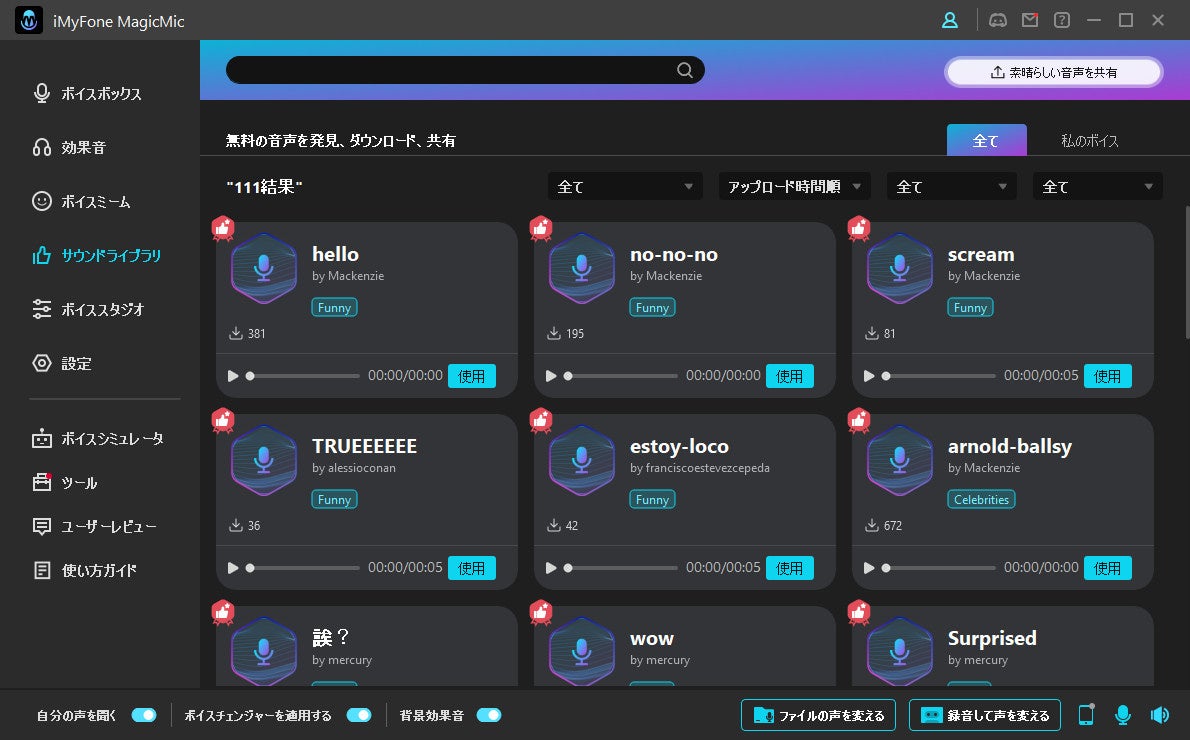Click 使用 button on no-no-no card
This screenshot has width=1190, height=740.
789,376
